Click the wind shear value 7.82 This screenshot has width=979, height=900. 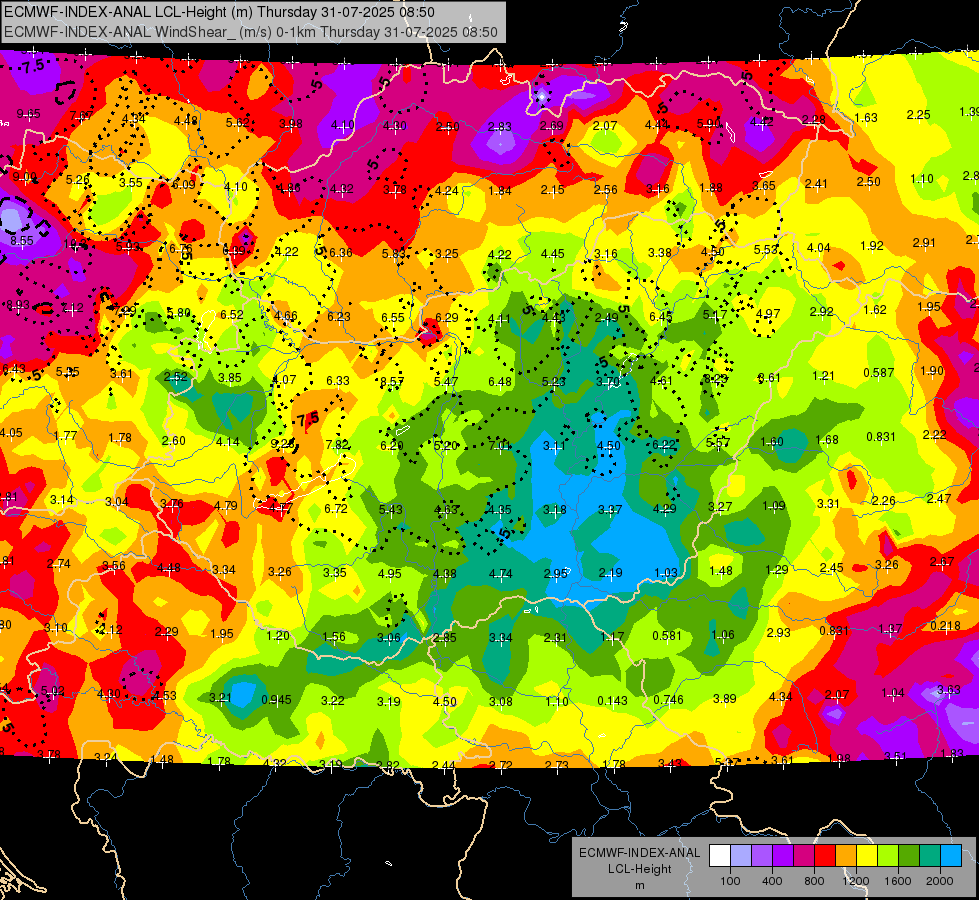click(x=337, y=445)
